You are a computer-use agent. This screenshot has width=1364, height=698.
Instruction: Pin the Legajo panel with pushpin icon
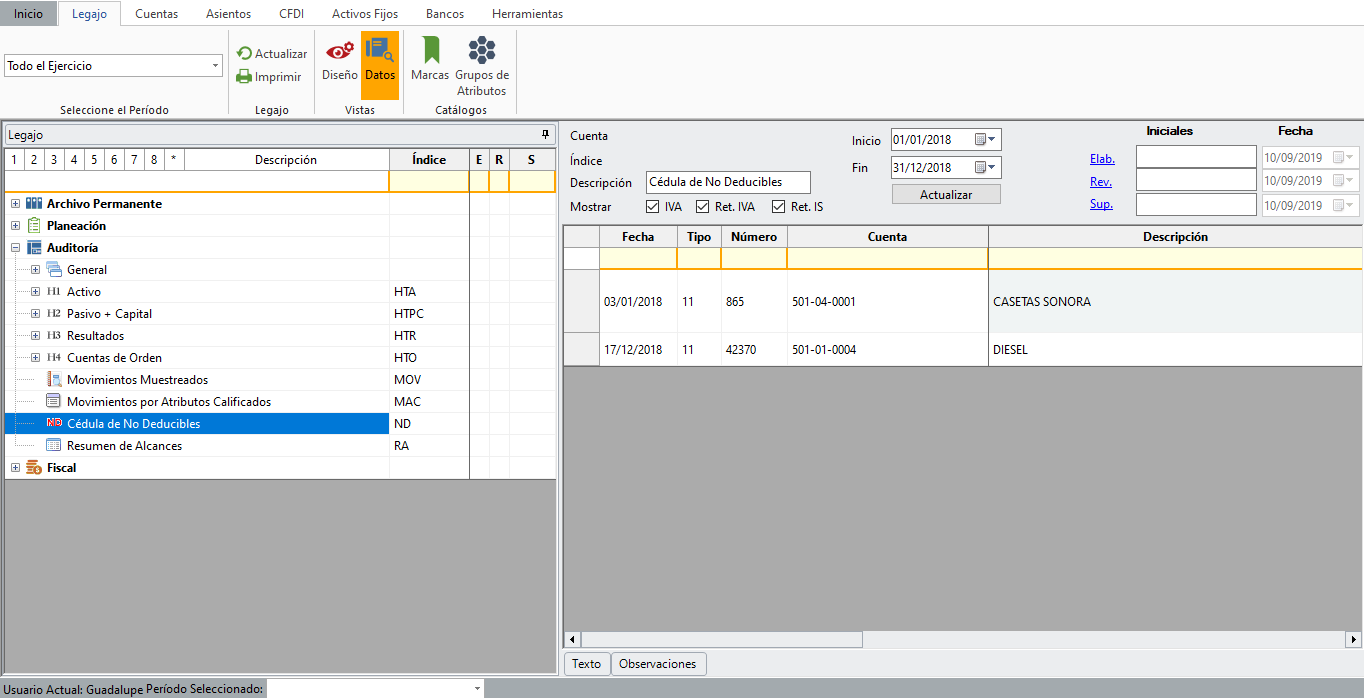[545, 134]
